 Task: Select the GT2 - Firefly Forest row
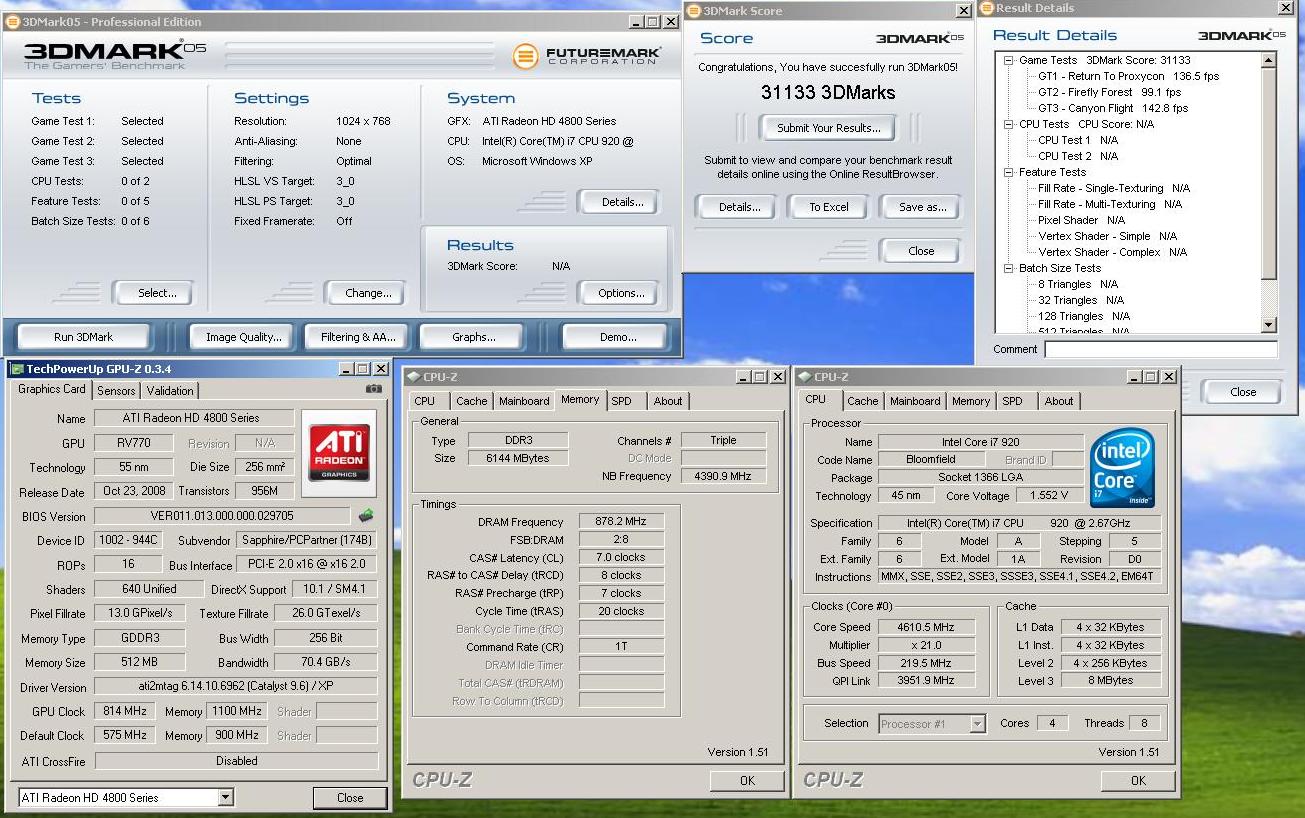(x=1110, y=92)
